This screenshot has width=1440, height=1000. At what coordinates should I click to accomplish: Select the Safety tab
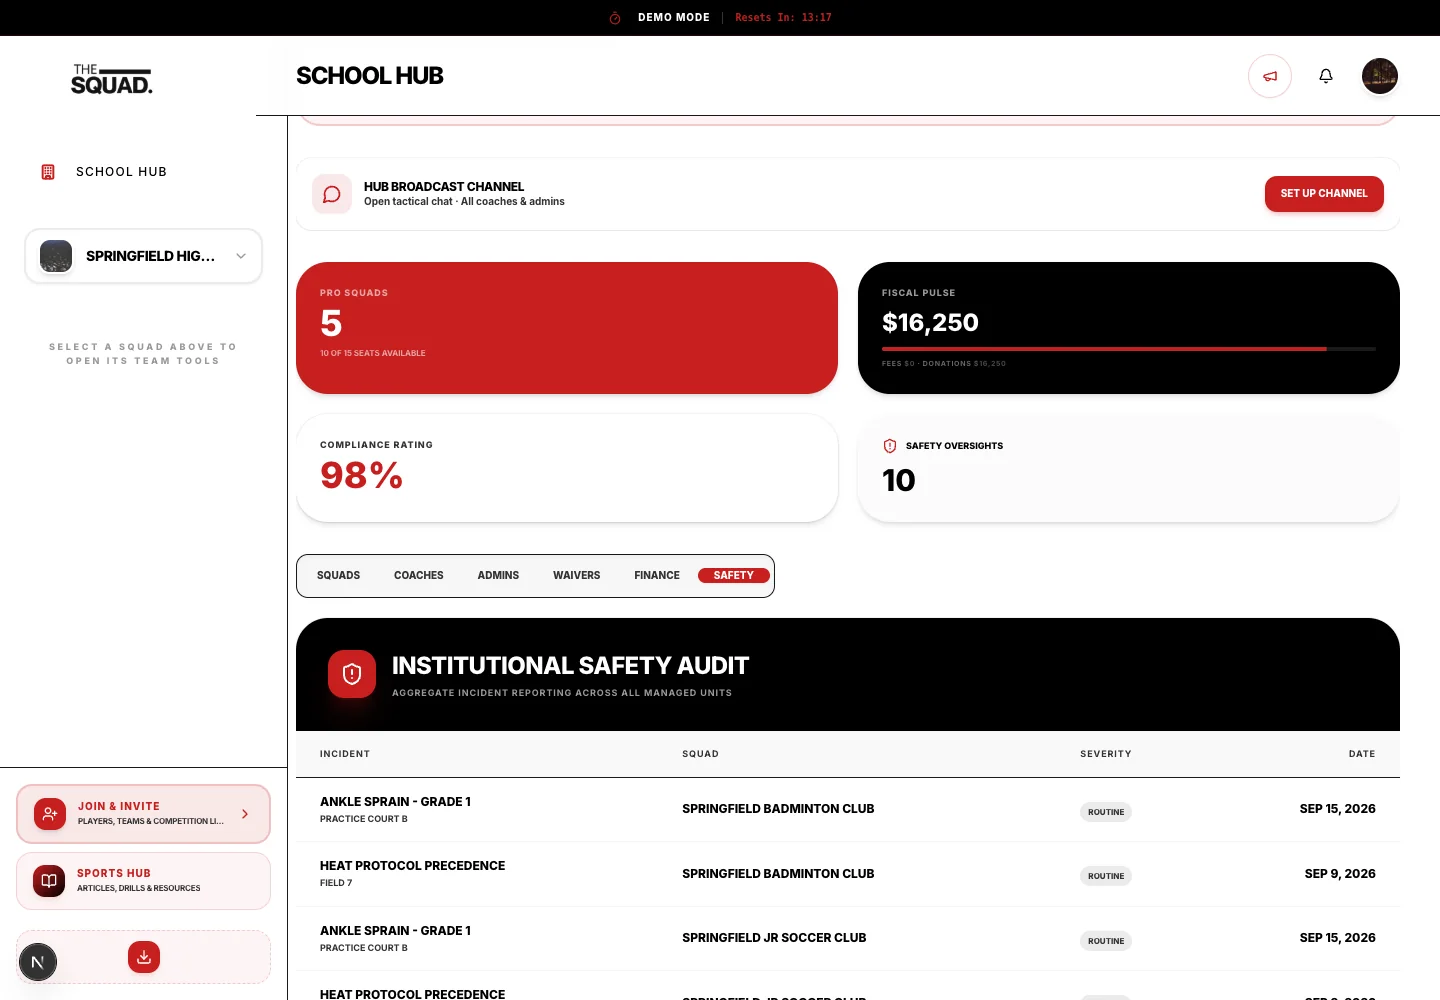coord(734,576)
